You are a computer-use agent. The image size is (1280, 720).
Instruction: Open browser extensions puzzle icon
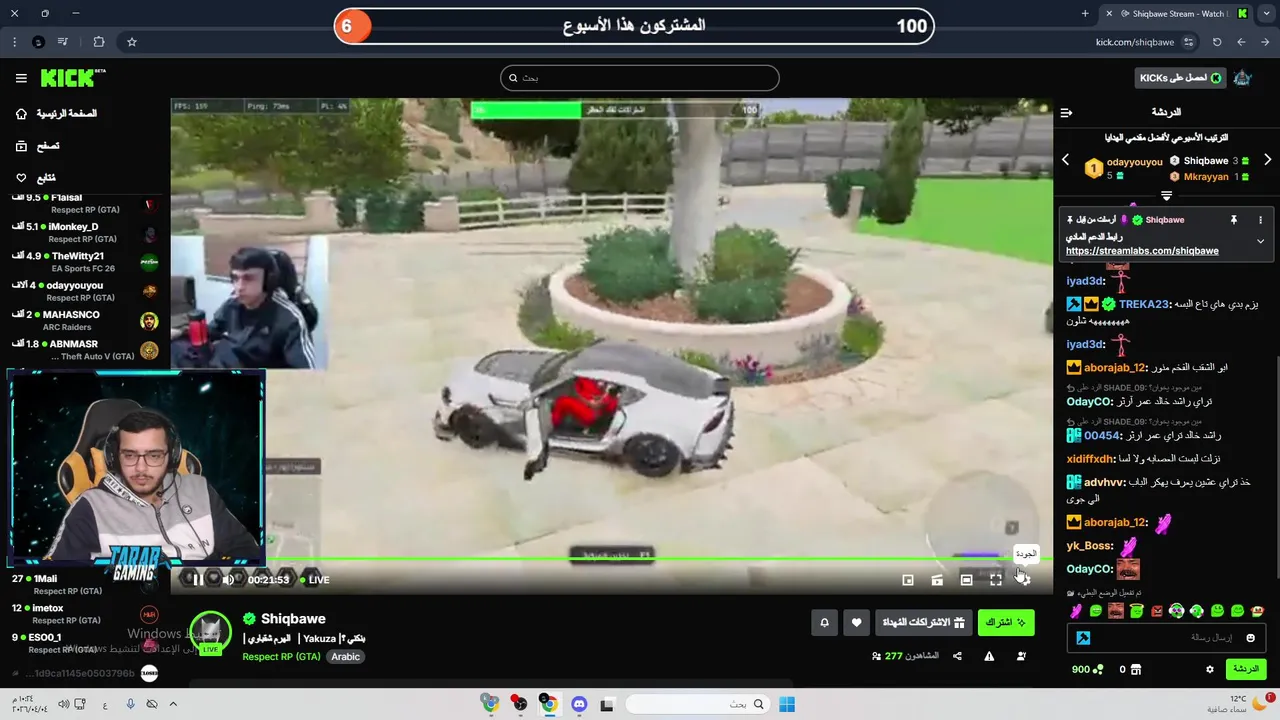(x=98, y=42)
